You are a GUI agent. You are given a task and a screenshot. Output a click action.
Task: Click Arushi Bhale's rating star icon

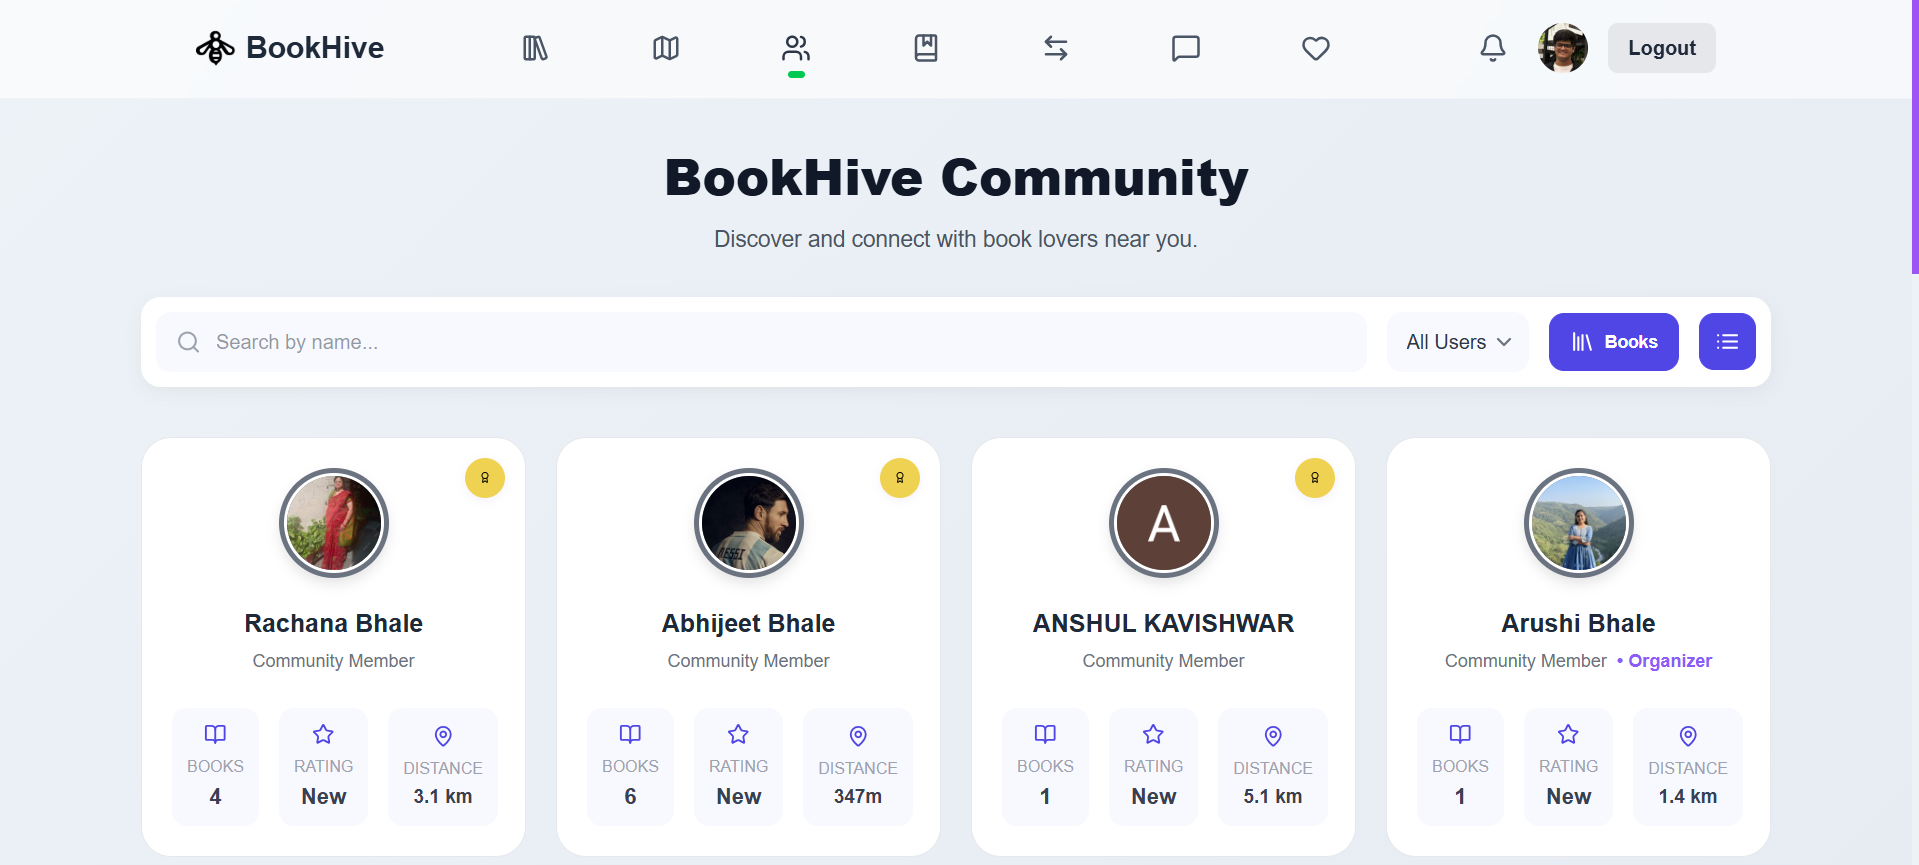[1568, 734]
